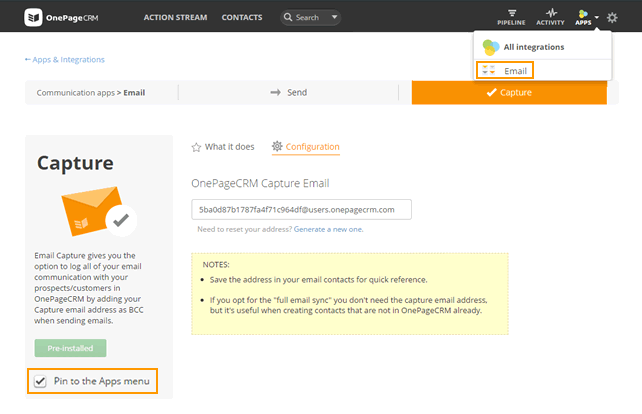Expand the search dropdown arrow
This screenshot has width=642, height=414.
point(335,17)
